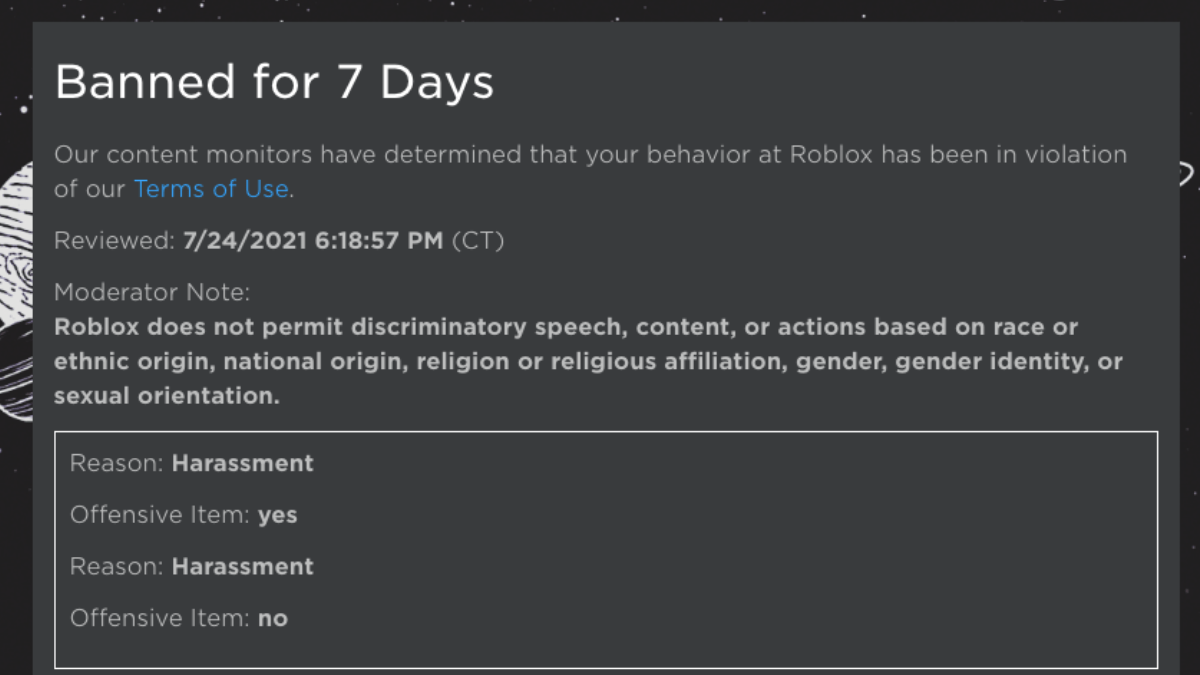
Task: Click the curved sketch shape on the right edge
Action: (x=1190, y=175)
